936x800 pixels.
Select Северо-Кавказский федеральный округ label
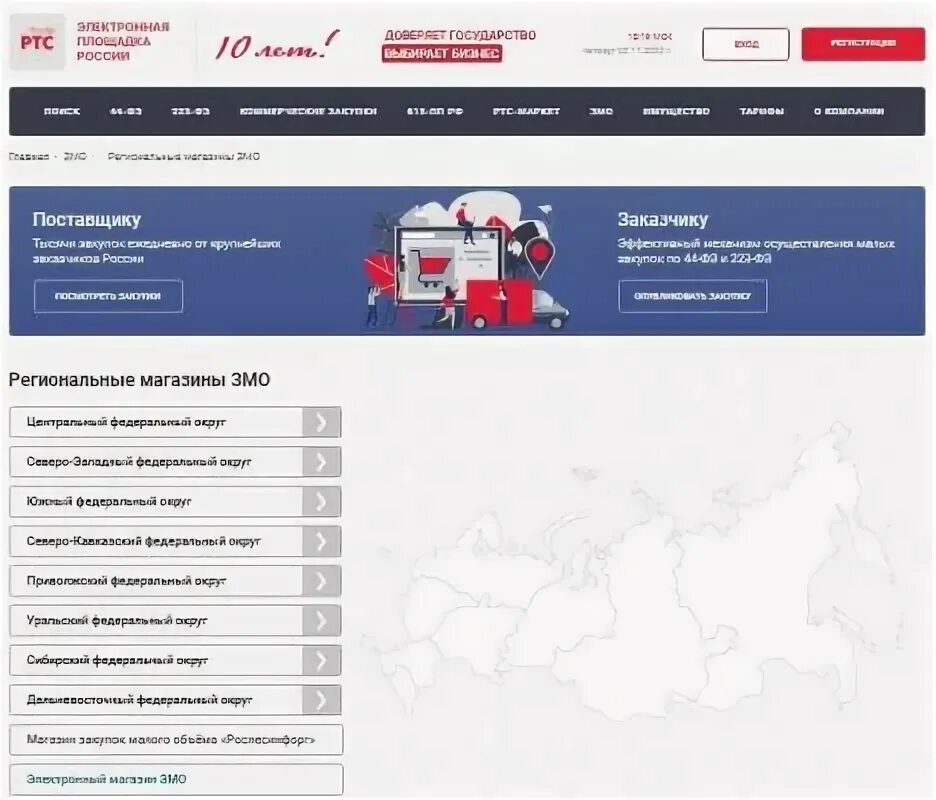pyautogui.click(x=143, y=541)
